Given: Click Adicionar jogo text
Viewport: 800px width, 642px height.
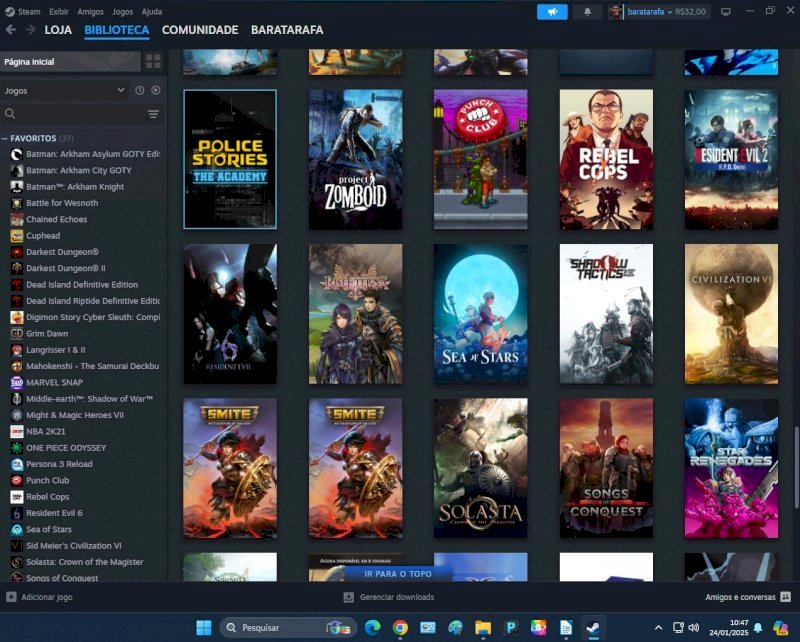Looking at the screenshot, I should tap(47, 597).
